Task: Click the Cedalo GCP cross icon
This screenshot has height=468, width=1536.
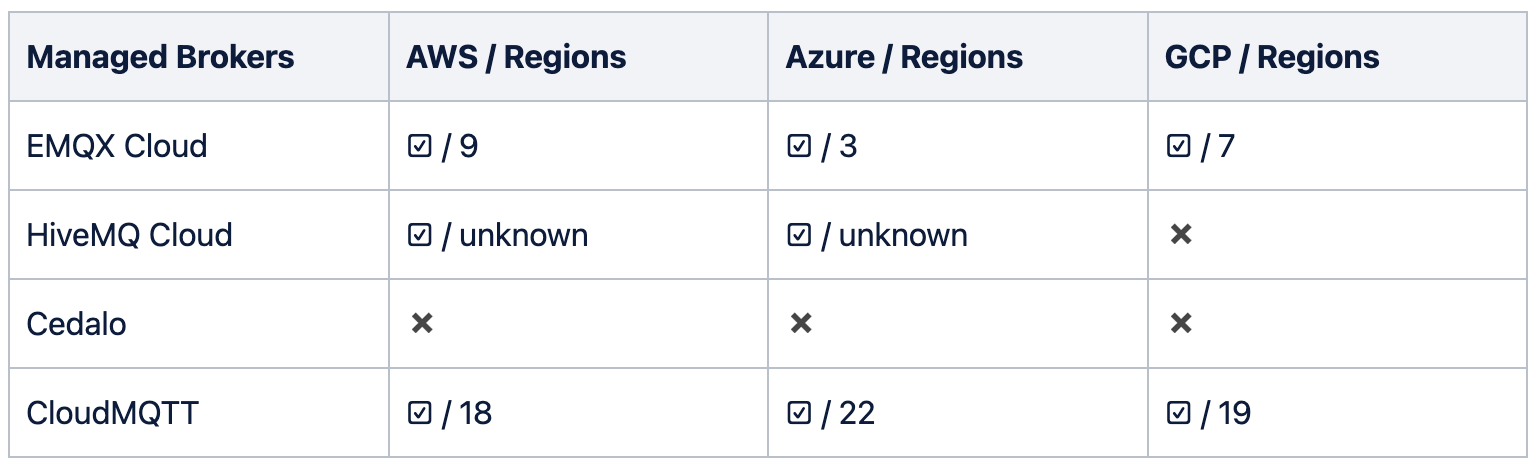Action: pos(1181,324)
